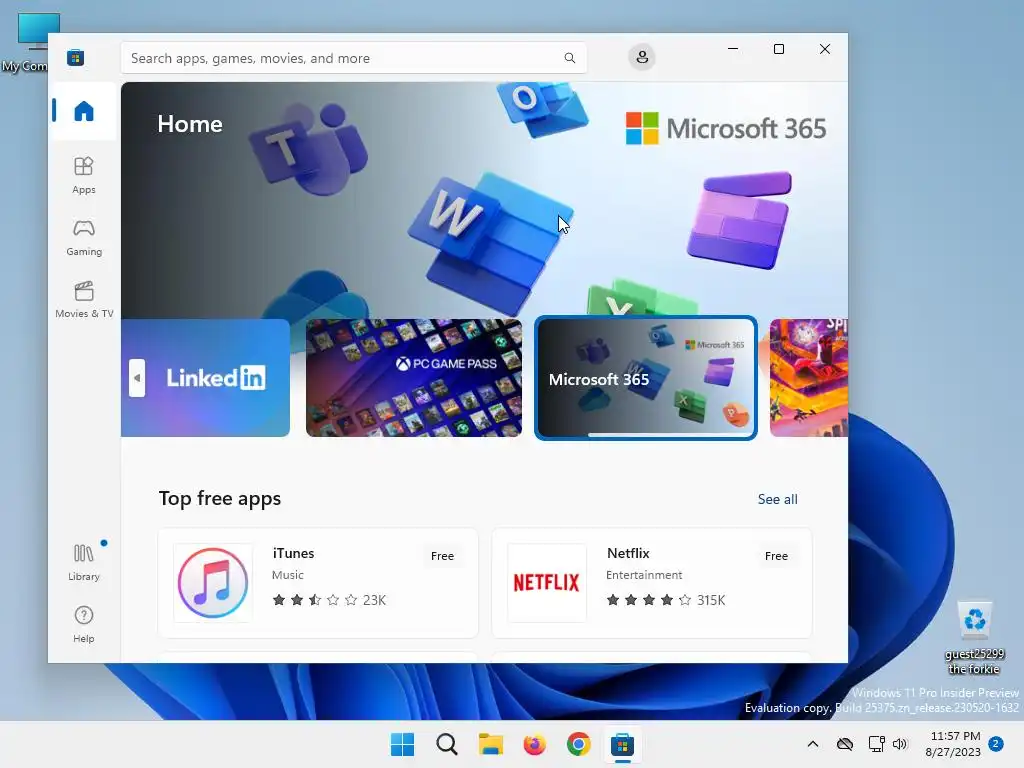Click the Microsoft 365 hero banner

pos(484,200)
